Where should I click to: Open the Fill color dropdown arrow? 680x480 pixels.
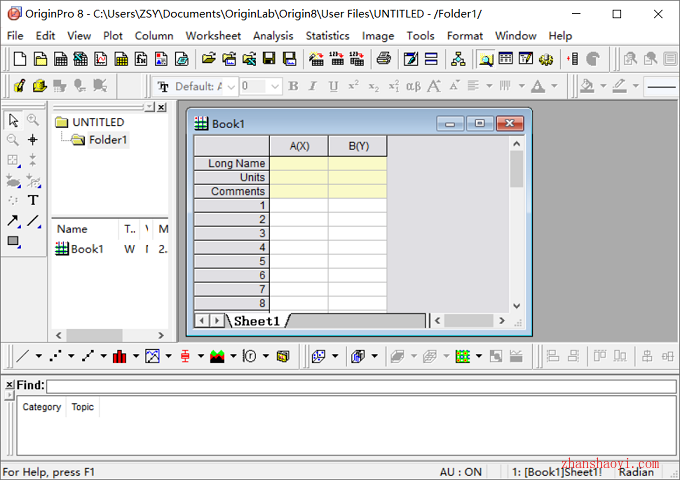point(603,86)
